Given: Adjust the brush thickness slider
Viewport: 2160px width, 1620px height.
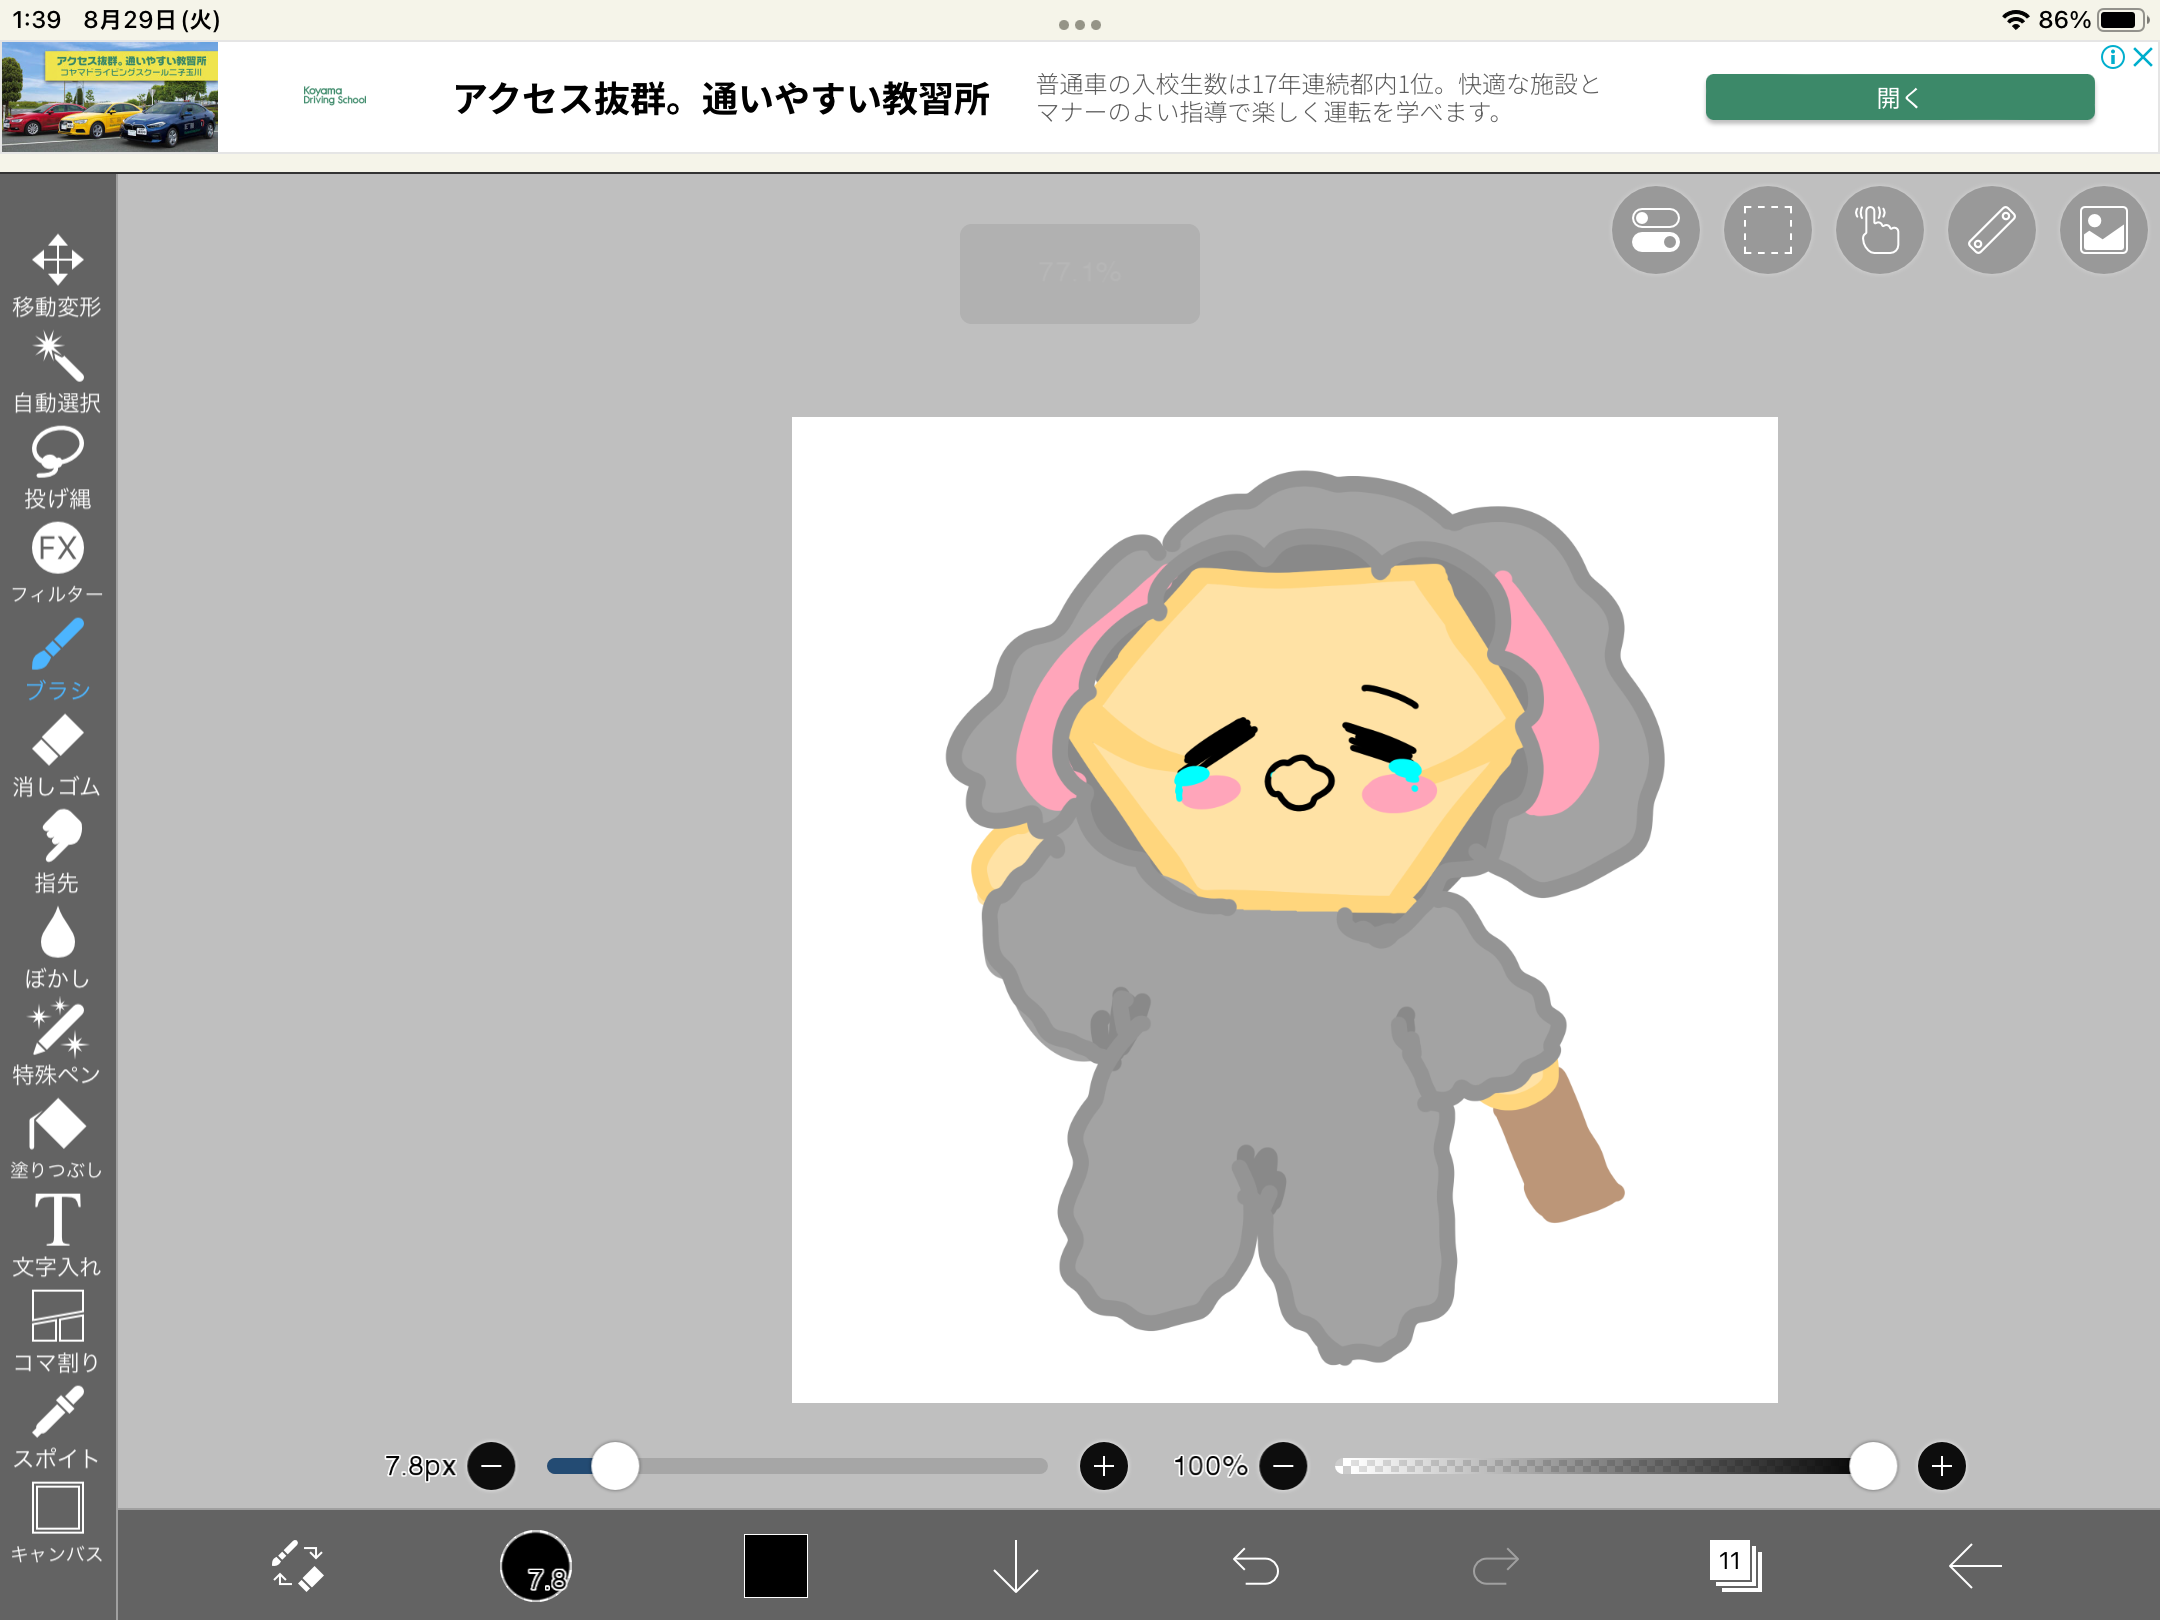Looking at the screenshot, I should click(797, 1466).
